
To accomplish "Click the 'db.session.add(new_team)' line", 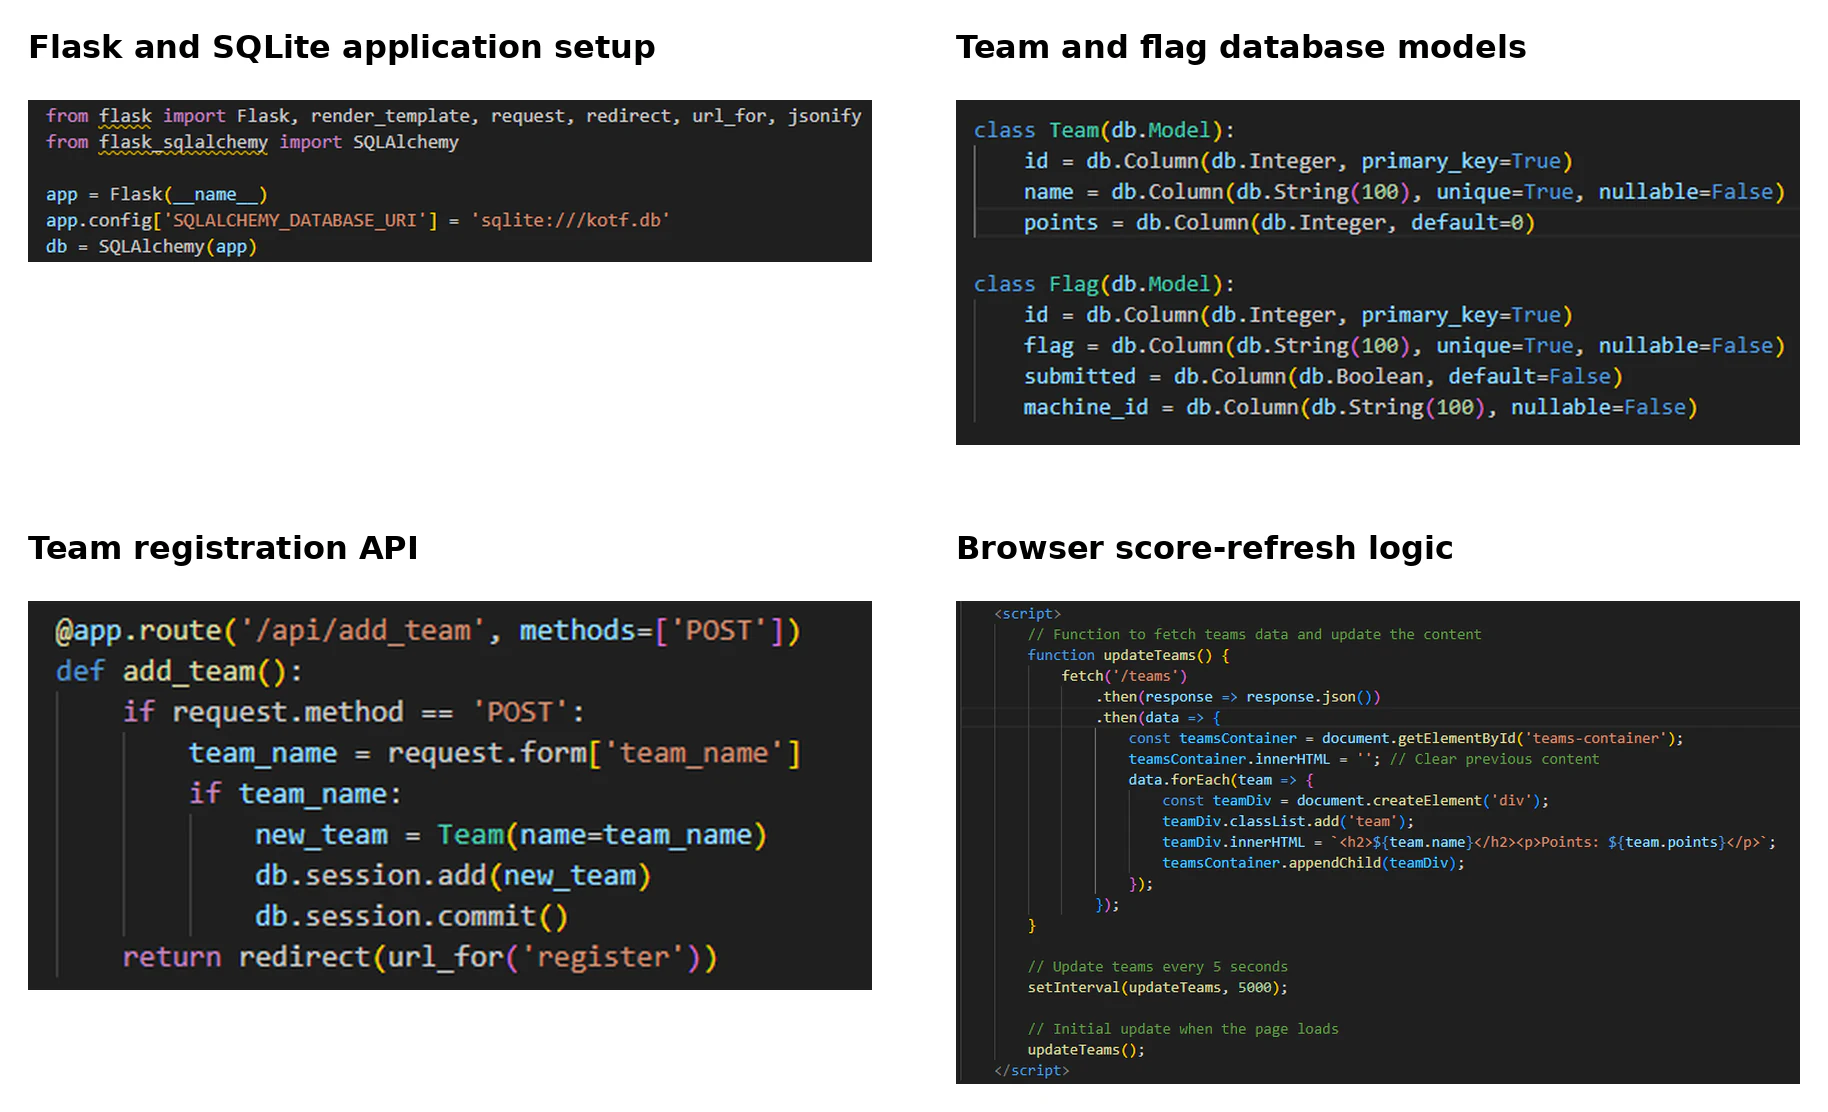I will tap(453, 876).
